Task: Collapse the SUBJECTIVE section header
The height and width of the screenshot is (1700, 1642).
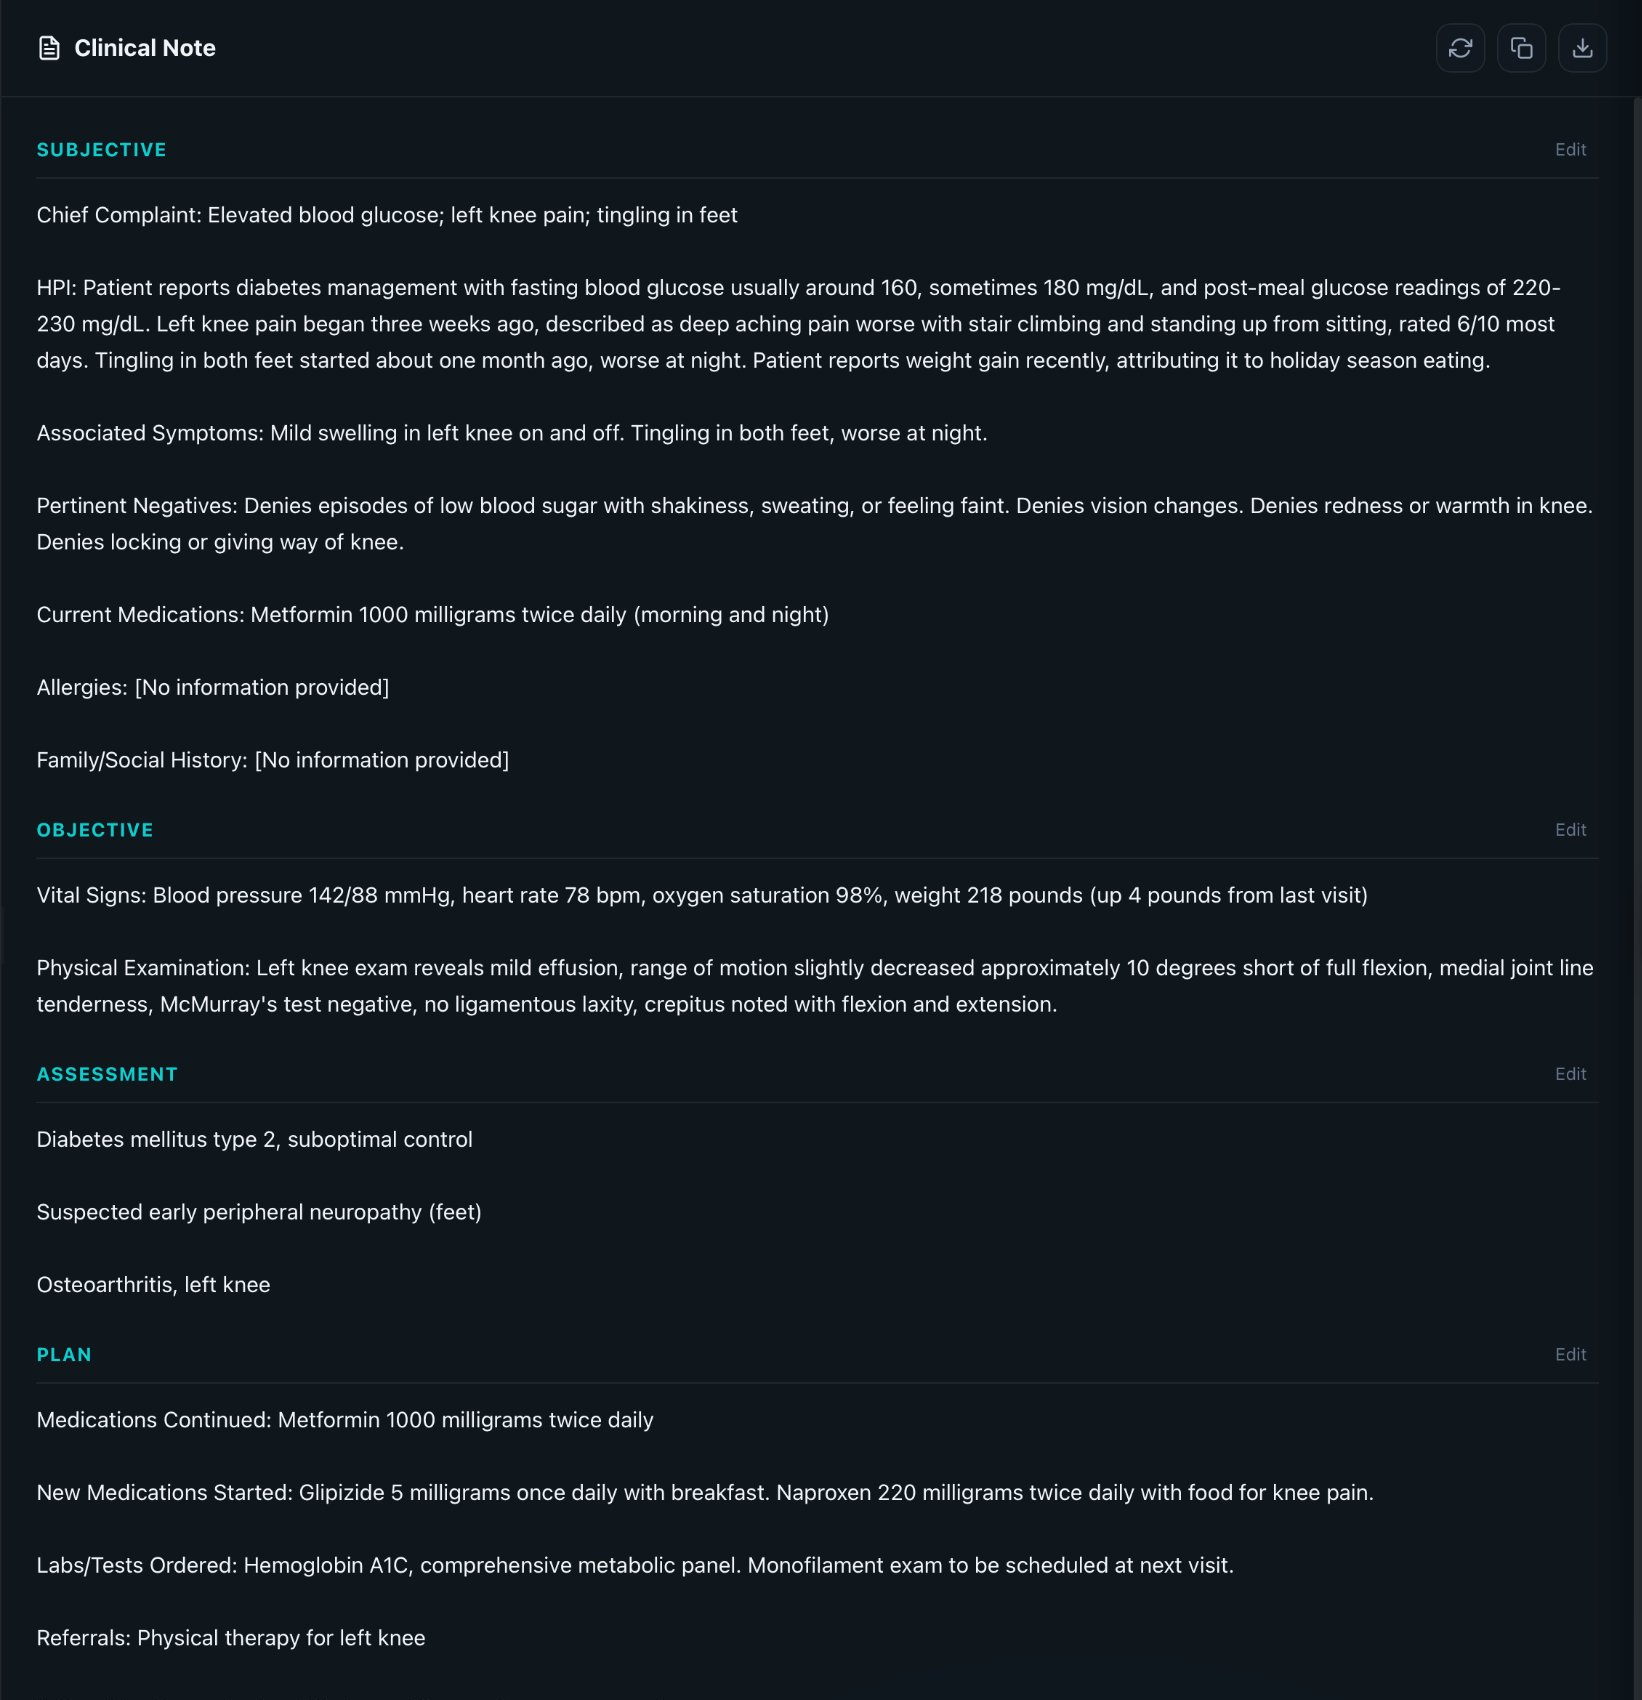Action: click(x=101, y=149)
